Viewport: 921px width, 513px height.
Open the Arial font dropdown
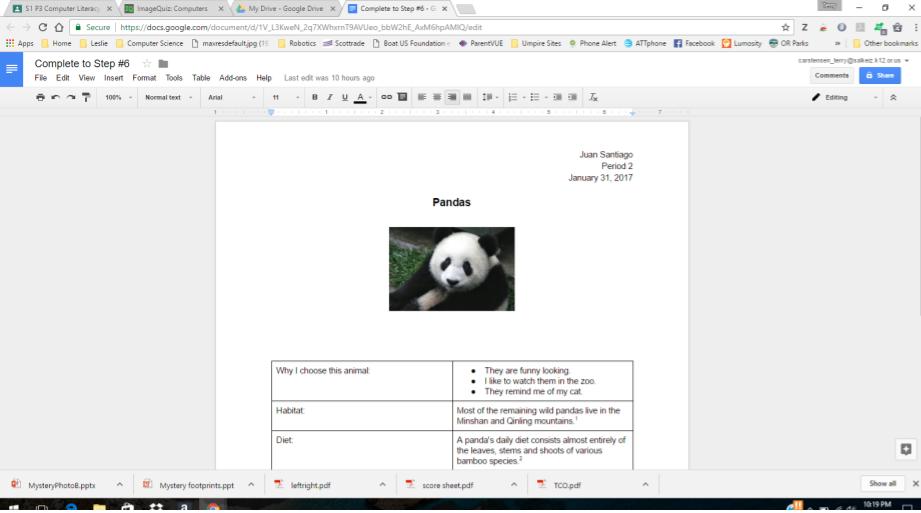pyautogui.click(x=231, y=97)
